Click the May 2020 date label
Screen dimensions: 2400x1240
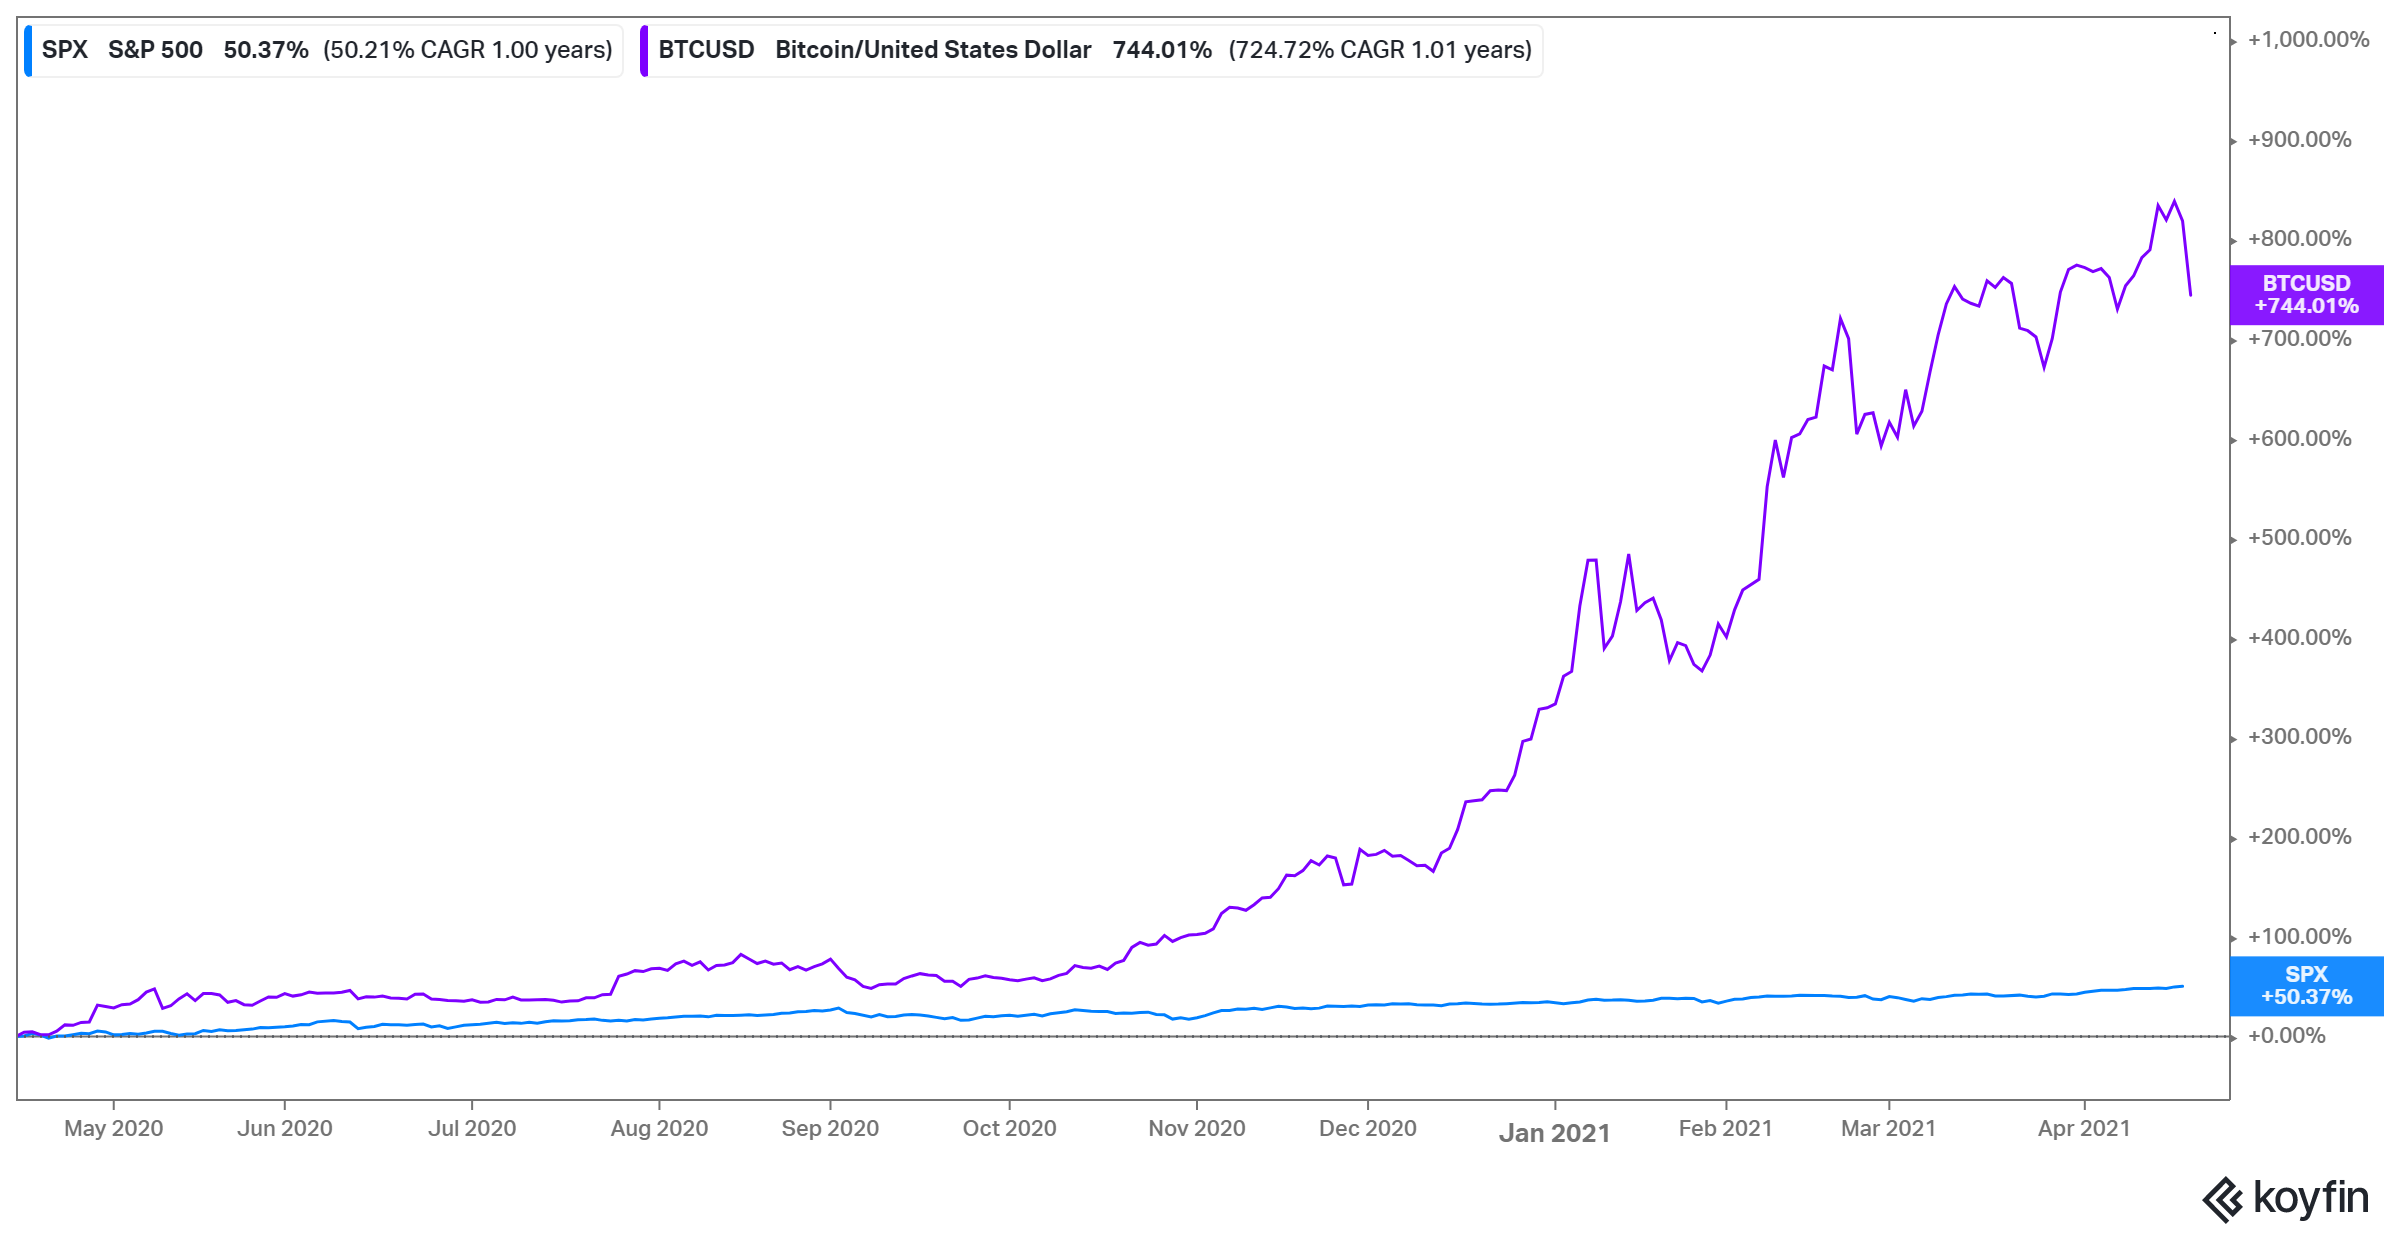click(113, 1129)
